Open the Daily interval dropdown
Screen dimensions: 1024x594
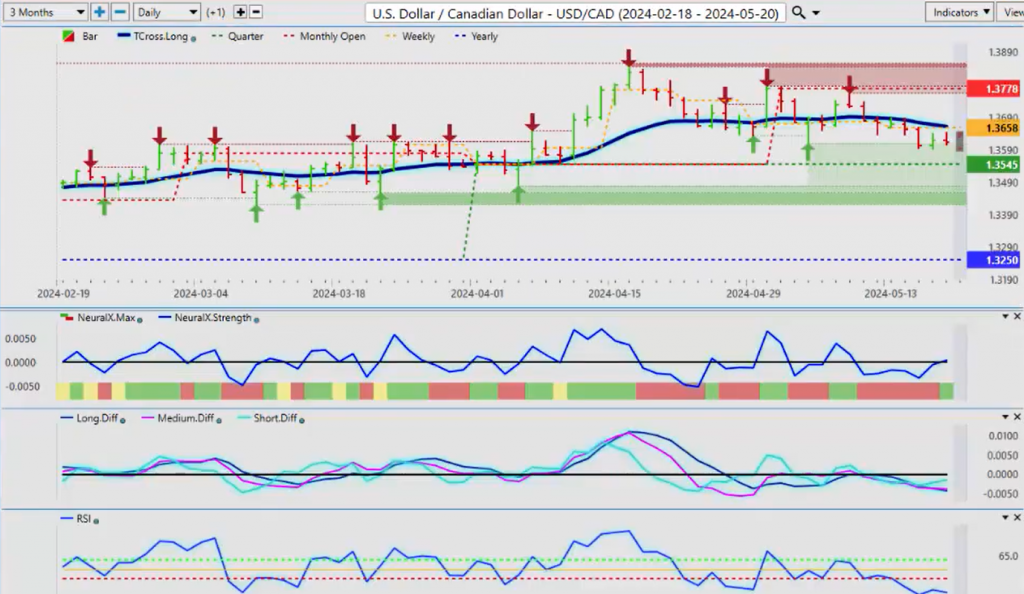tap(165, 12)
